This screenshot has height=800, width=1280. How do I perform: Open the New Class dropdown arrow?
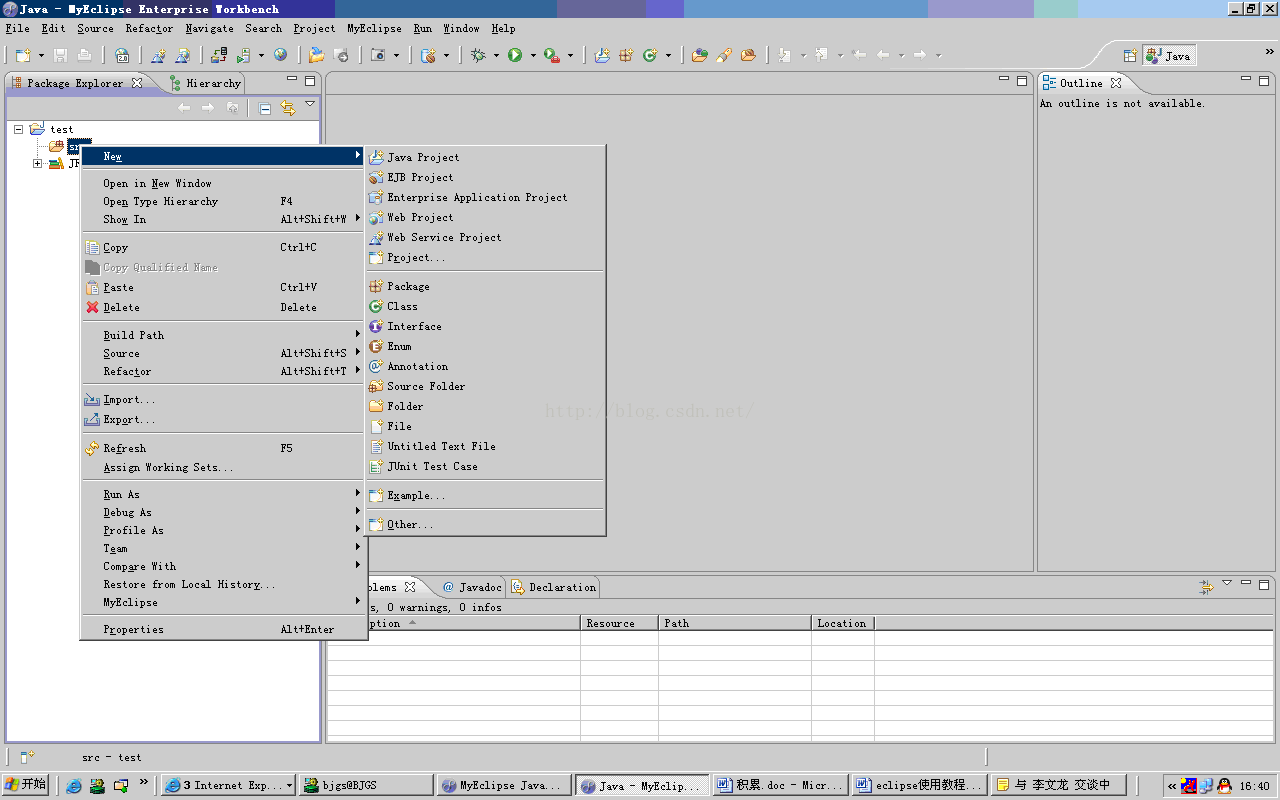[668, 55]
